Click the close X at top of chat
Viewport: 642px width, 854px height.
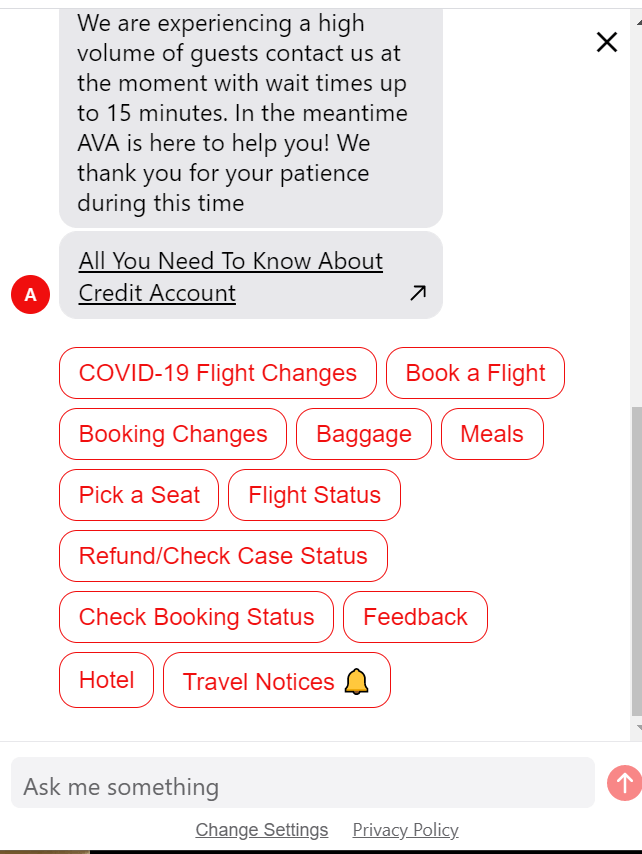tap(606, 42)
